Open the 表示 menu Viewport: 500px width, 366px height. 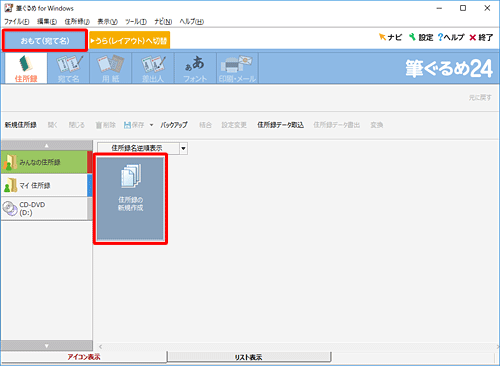coord(107,21)
